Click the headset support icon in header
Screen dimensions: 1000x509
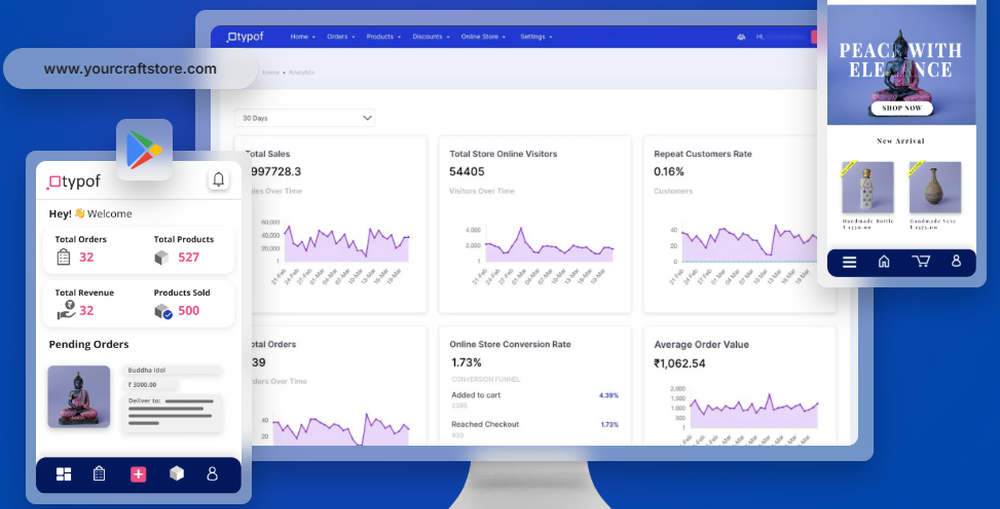[x=740, y=37]
